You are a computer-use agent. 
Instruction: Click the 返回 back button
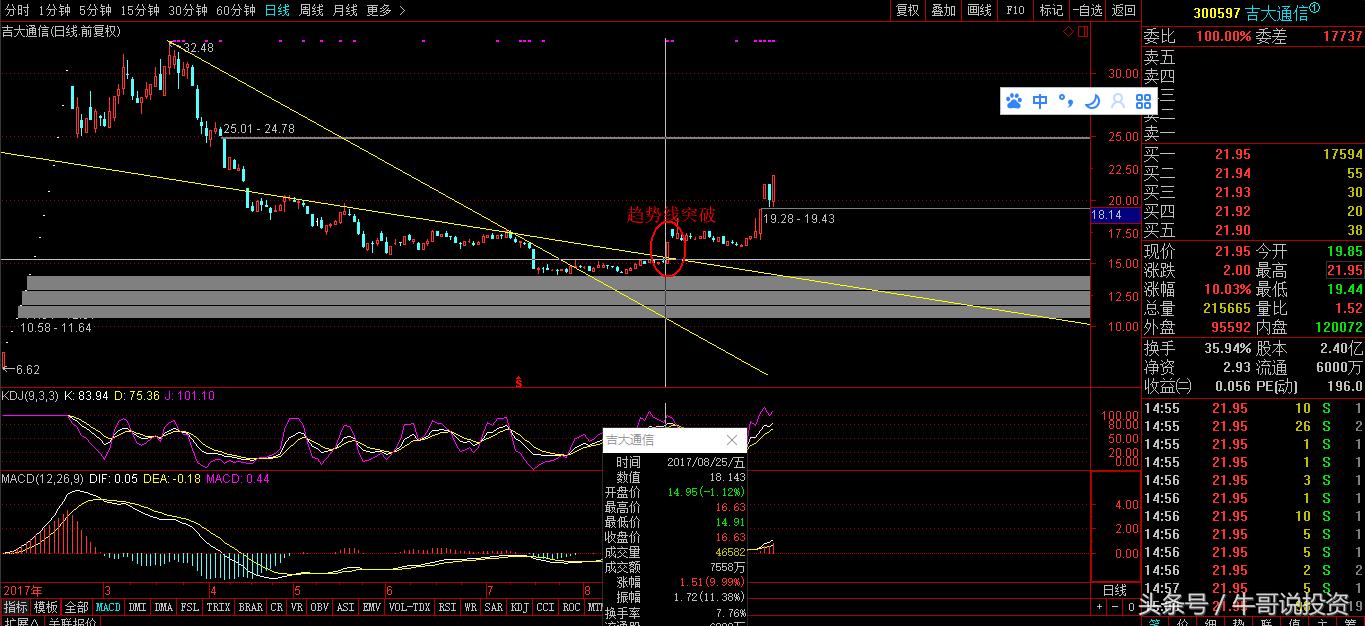click(1123, 10)
